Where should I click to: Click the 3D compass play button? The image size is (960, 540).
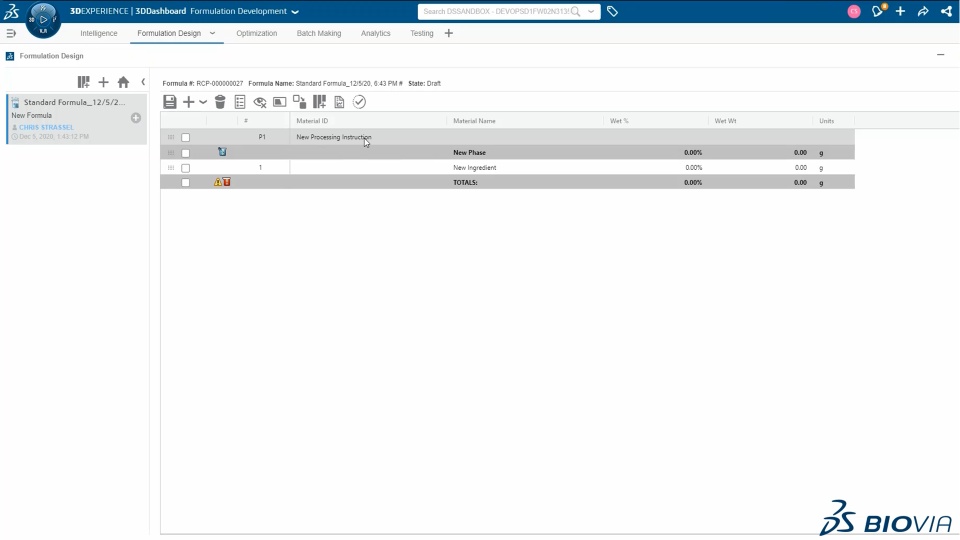[x=43, y=20]
